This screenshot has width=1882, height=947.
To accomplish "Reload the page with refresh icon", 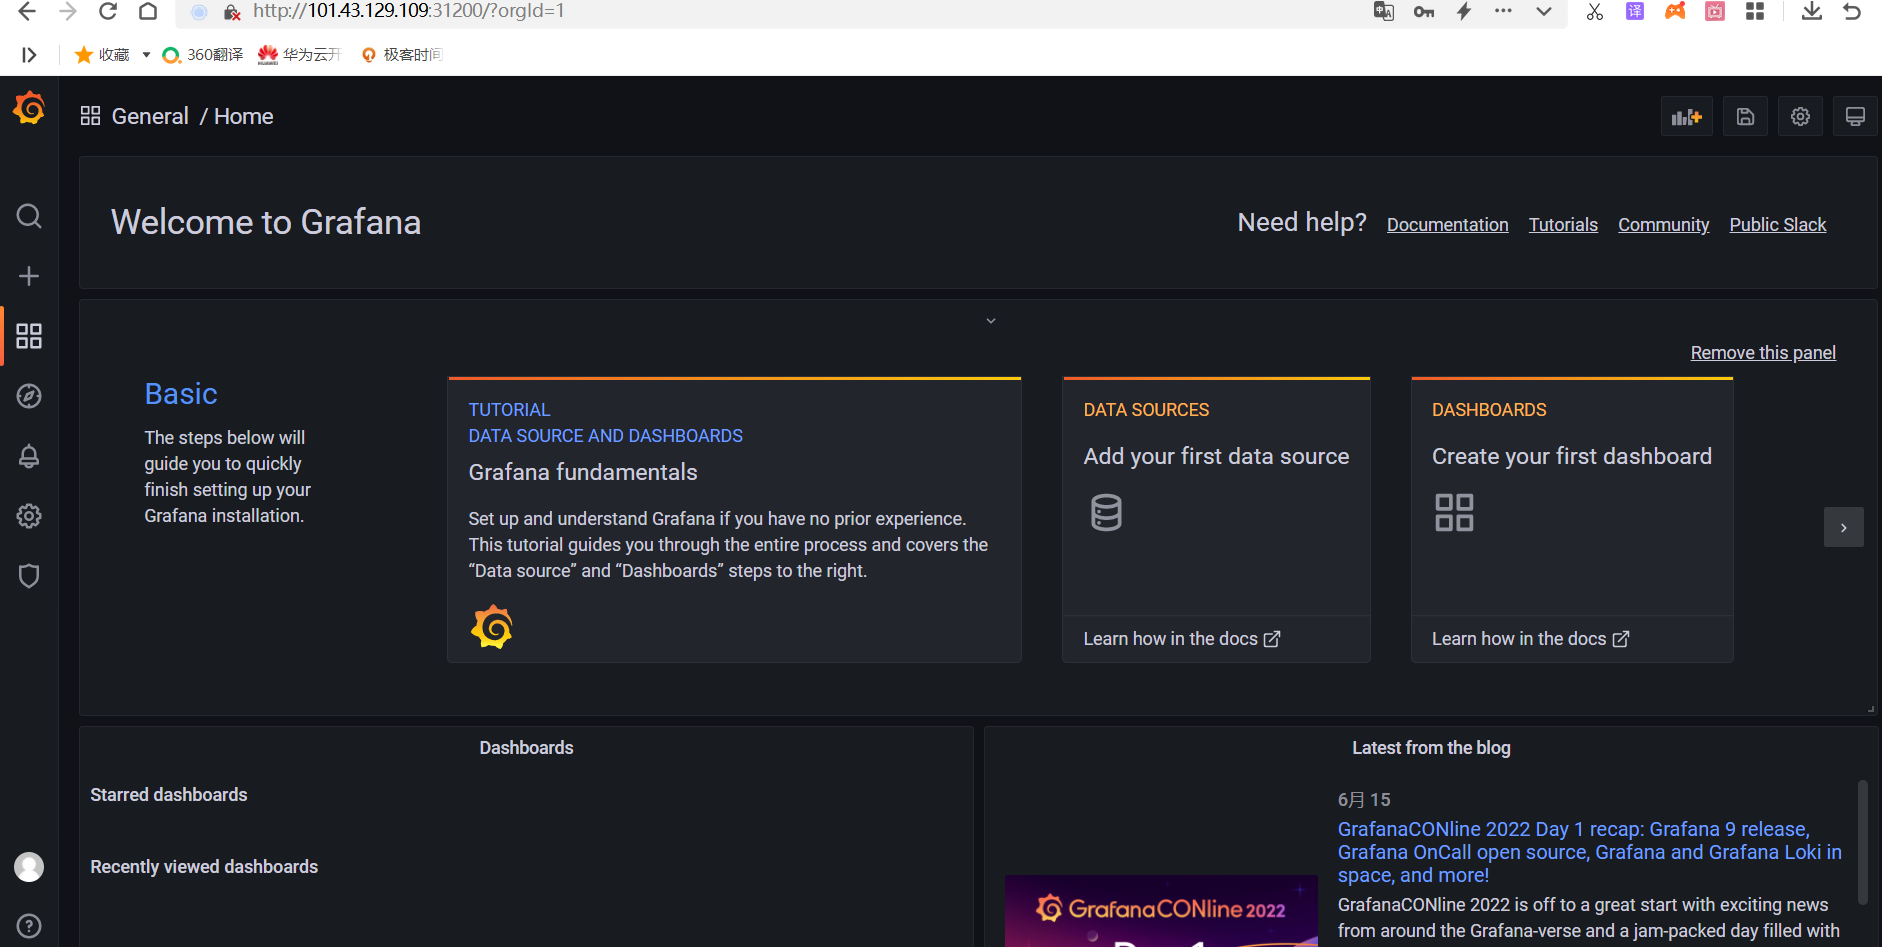I will 108,11.
